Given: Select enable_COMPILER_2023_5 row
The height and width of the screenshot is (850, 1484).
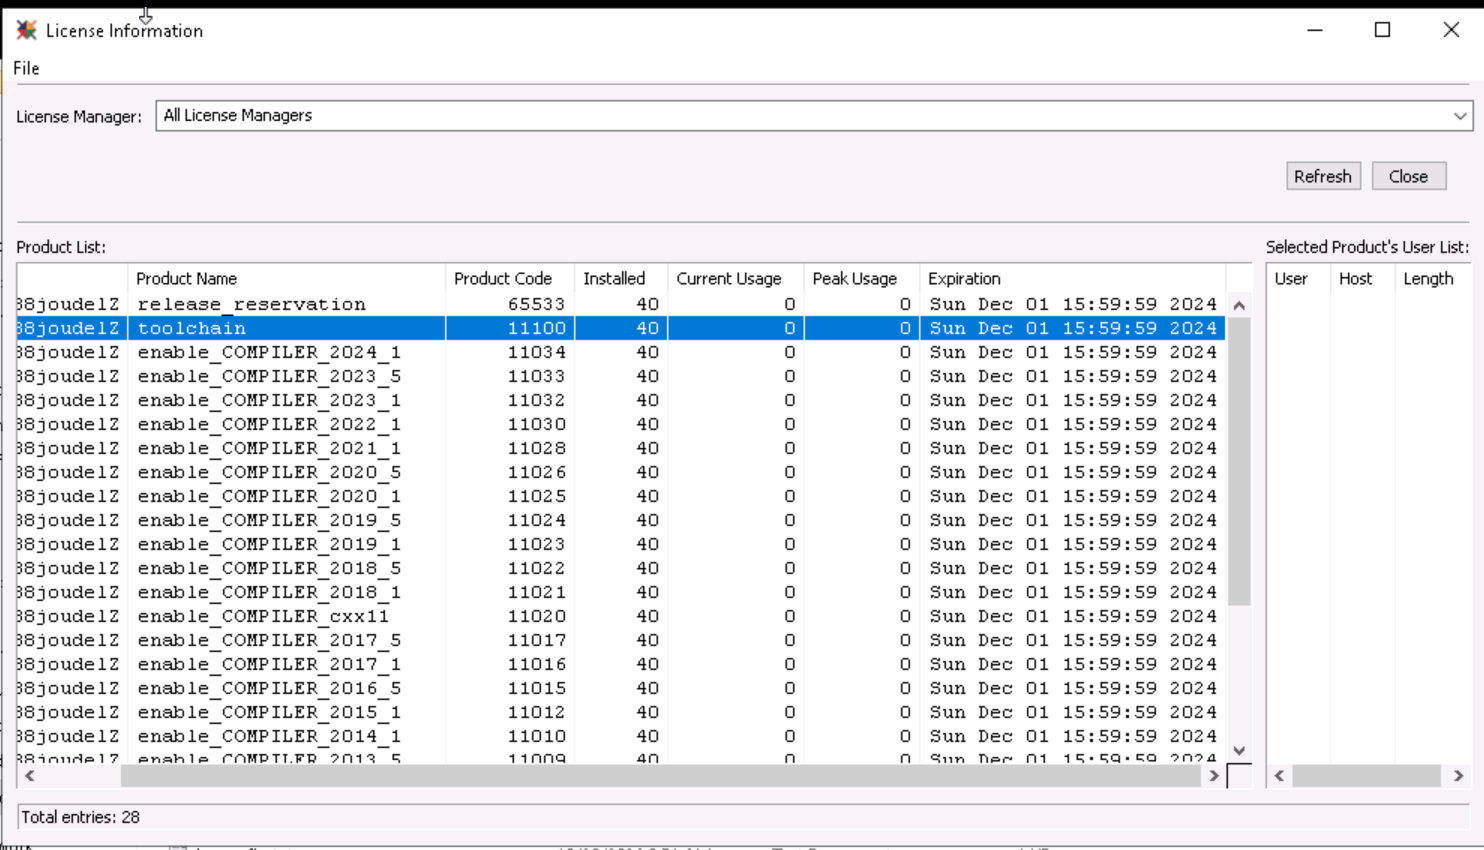Looking at the screenshot, I should tap(621, 376).
